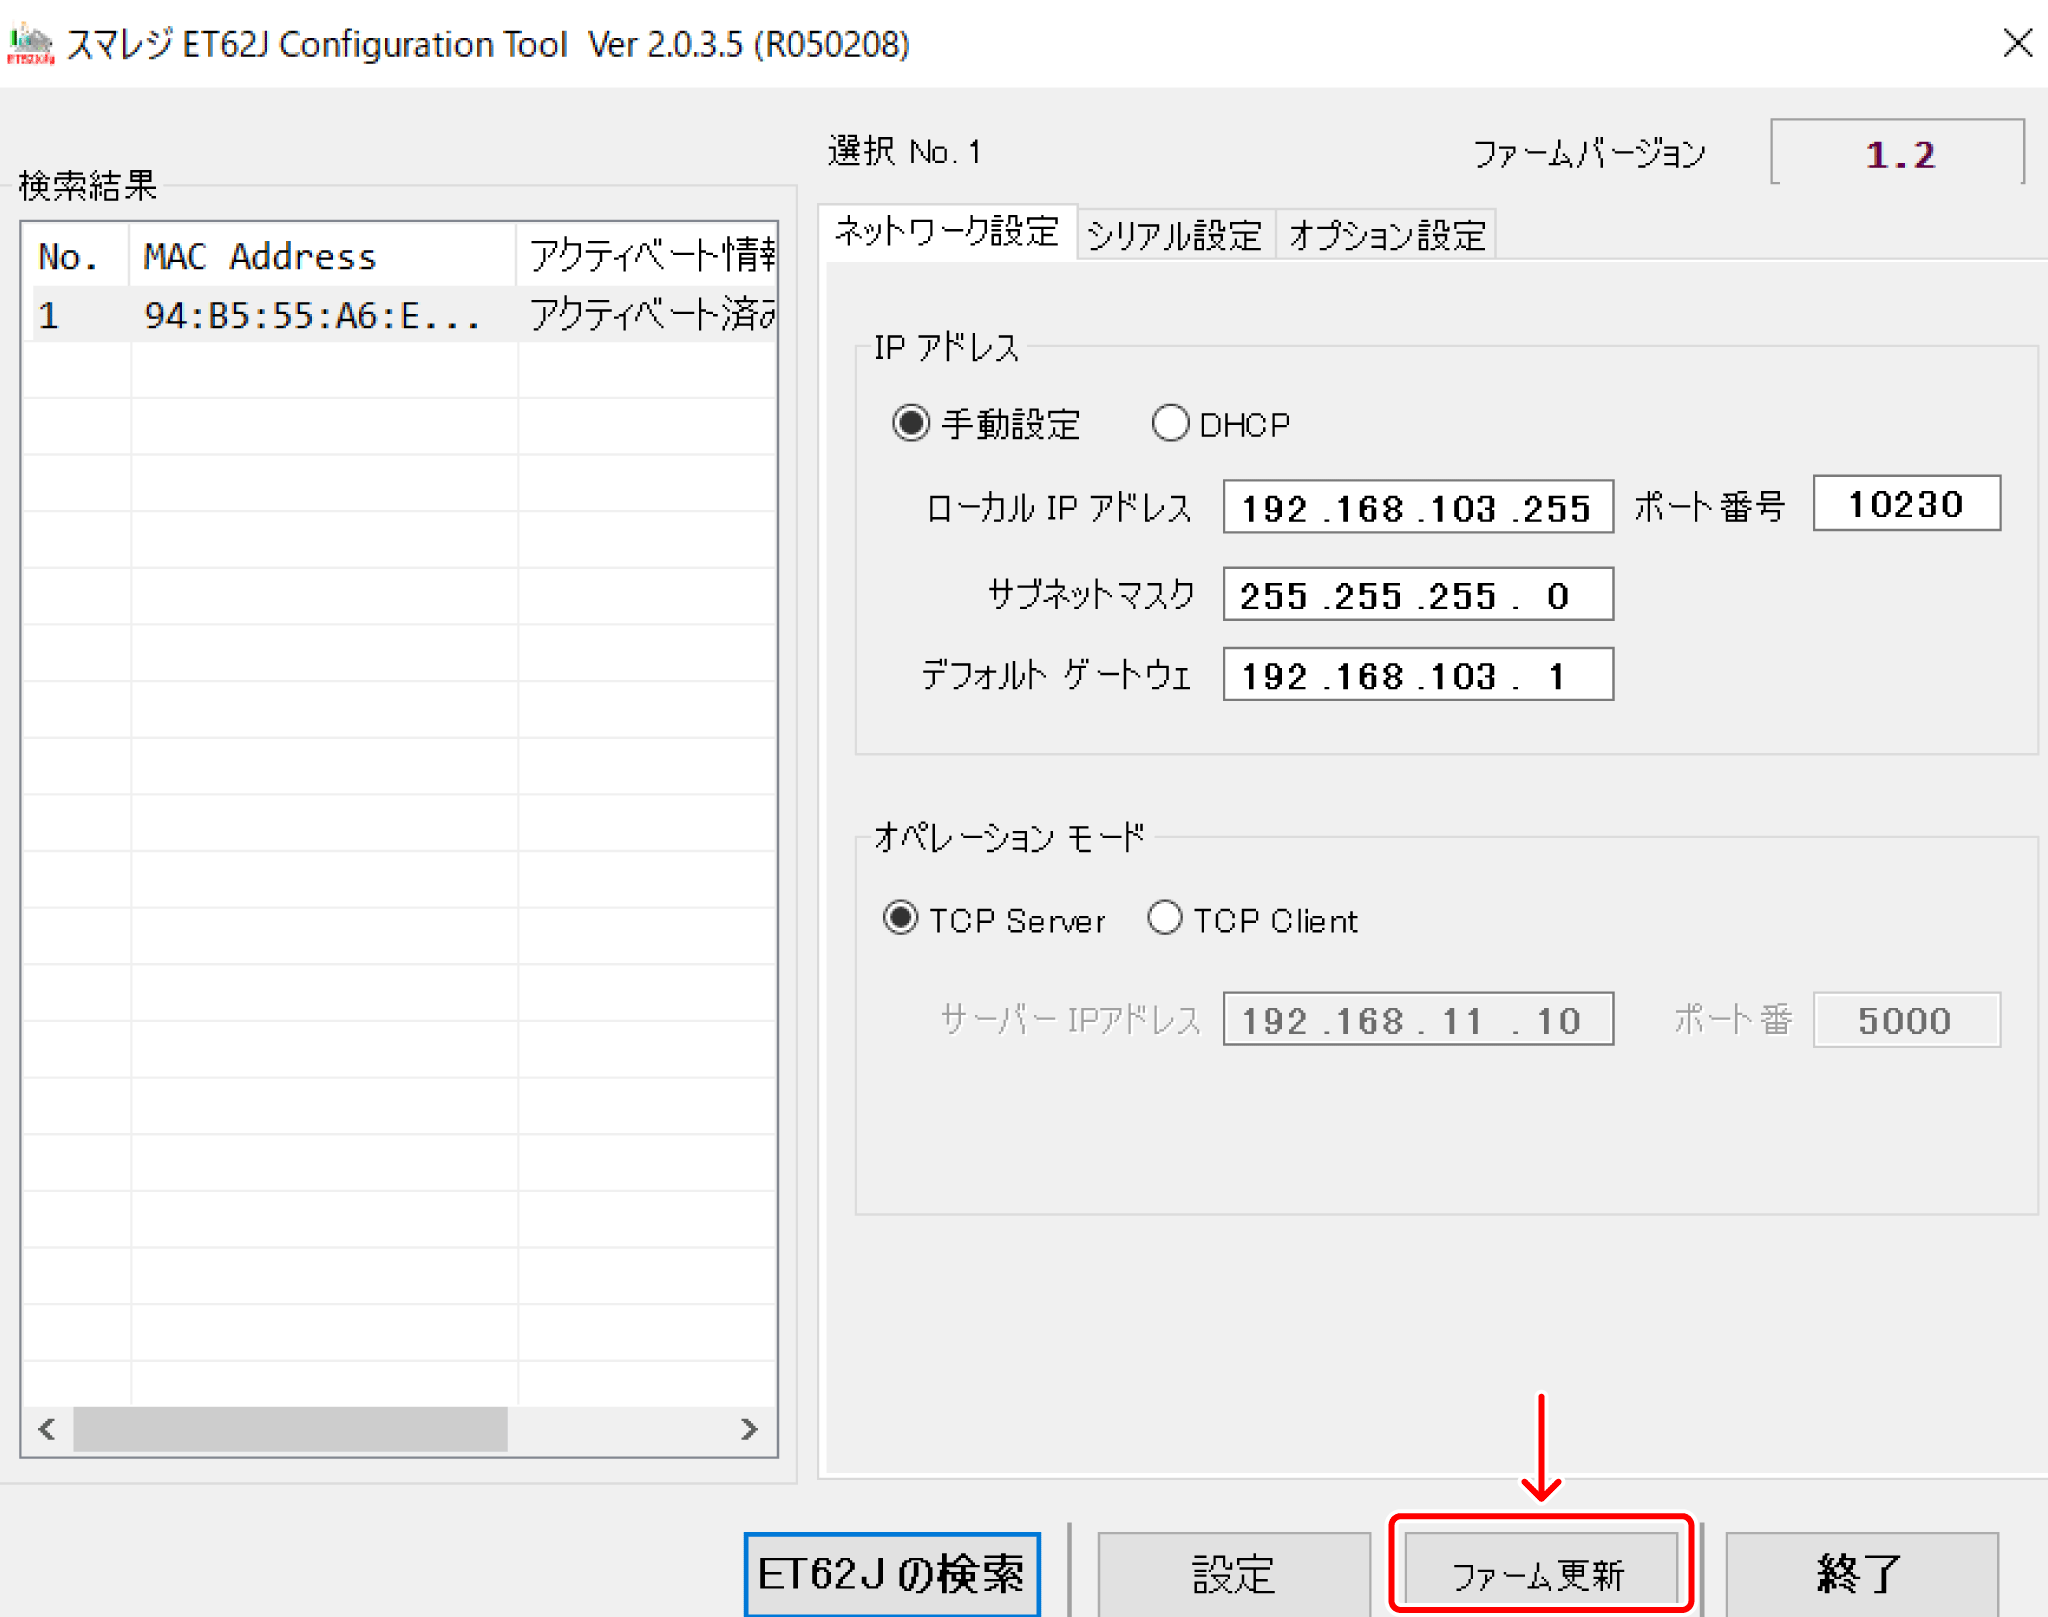Close the Configuration Tool window
This screenshot has height=1617, width=2048.
(x=2017, y=43)
